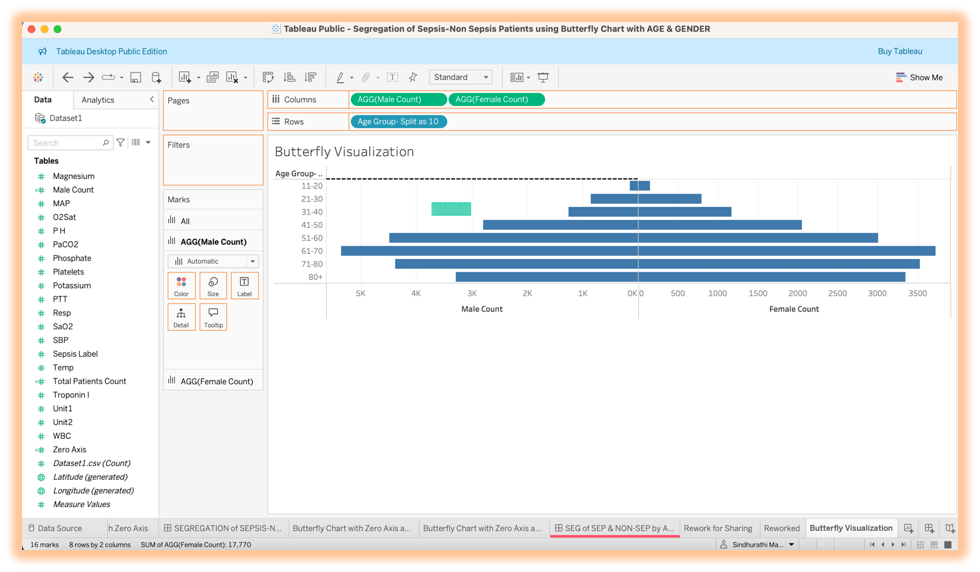Click the Size mark card
This screenshot has height=572, width=980.
point(213,286)
